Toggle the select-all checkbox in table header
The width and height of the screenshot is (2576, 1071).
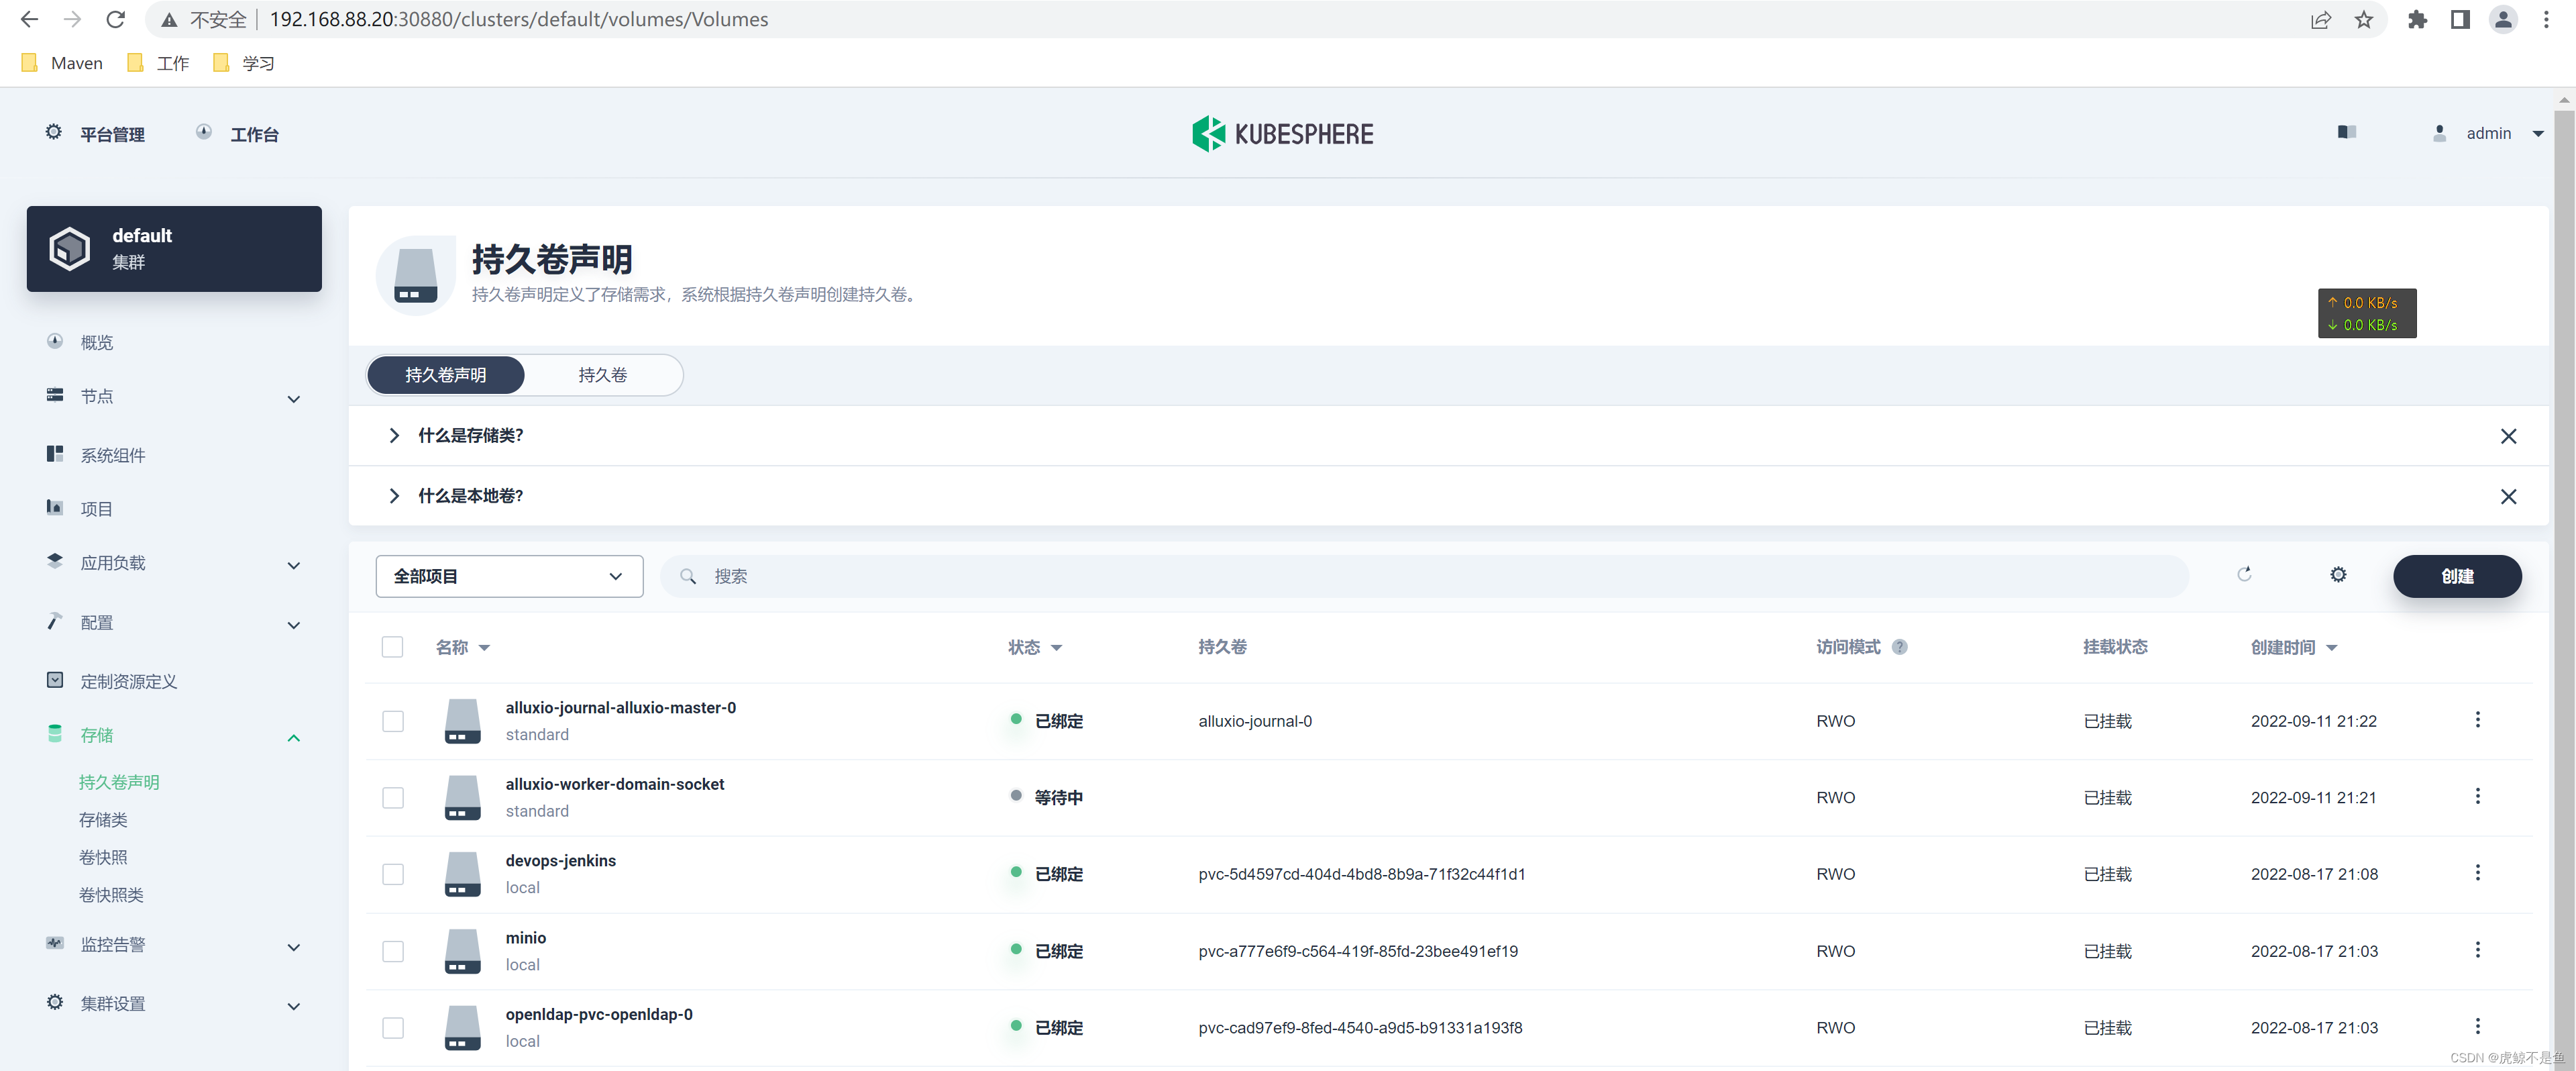coord(392,647)
